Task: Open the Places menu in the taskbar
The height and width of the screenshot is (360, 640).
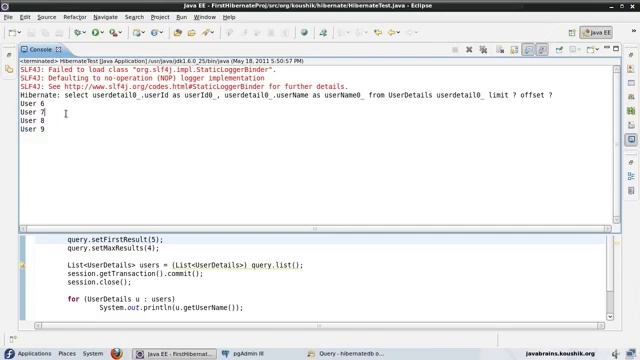Action: coord(67,353)
